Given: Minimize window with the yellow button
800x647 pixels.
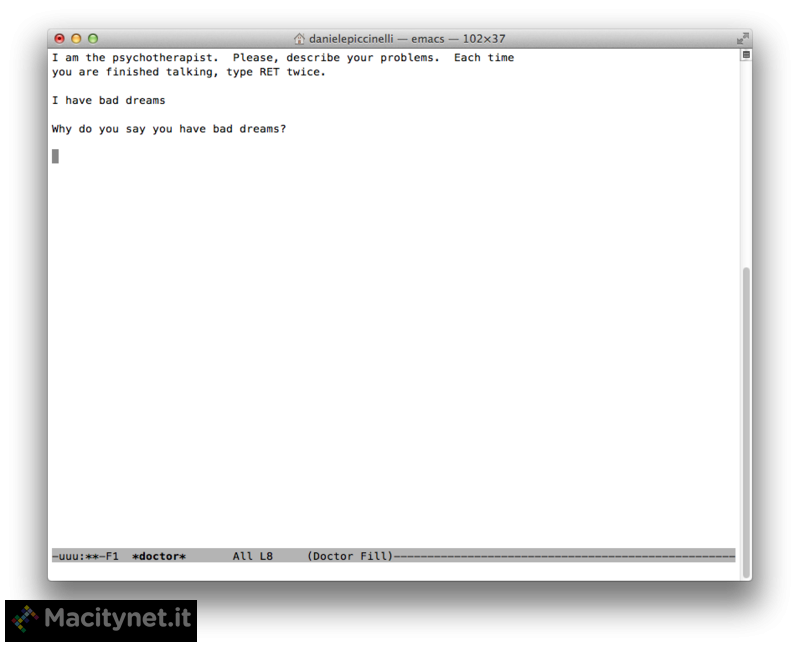Looking at the screenshot, I should pos(76,38).
